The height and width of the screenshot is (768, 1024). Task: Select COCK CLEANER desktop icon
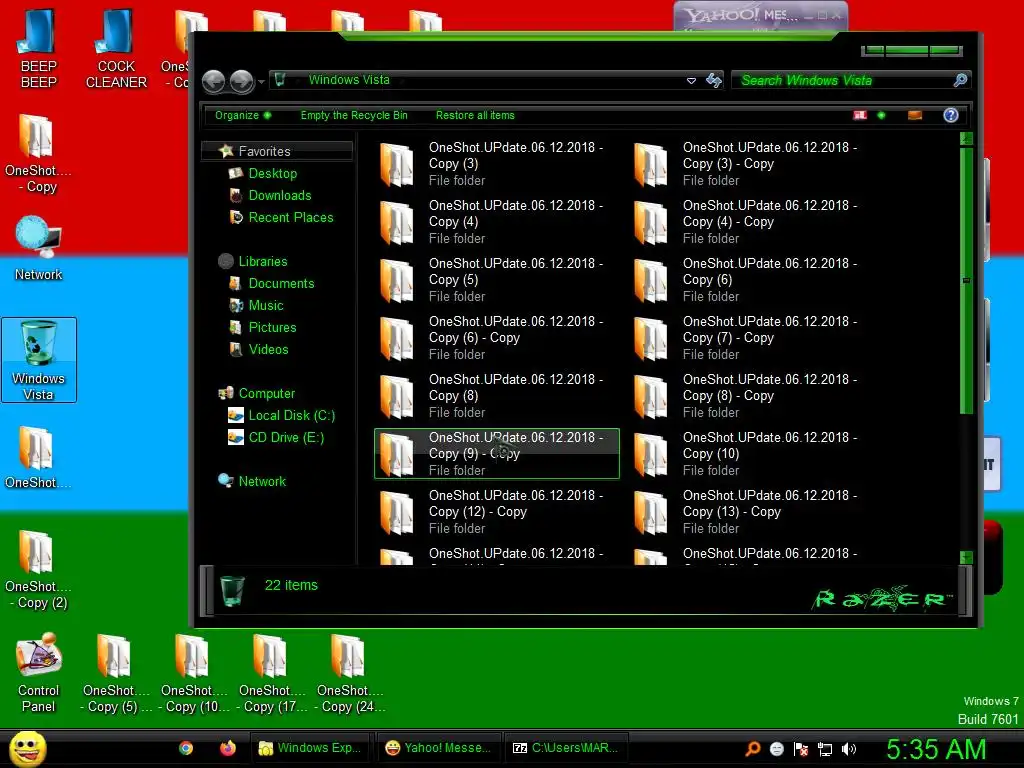116,50
